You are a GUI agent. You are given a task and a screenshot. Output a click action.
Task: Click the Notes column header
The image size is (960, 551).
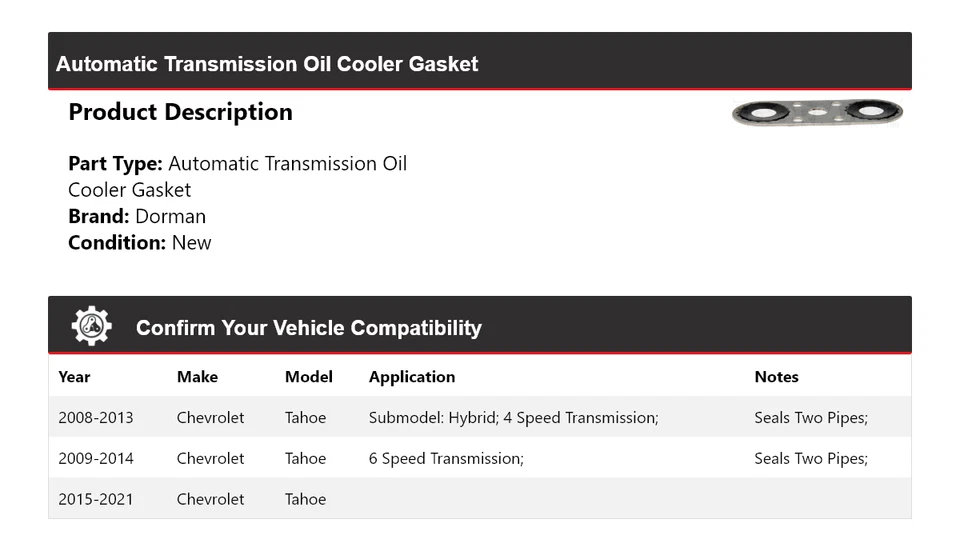coord(776,377)
